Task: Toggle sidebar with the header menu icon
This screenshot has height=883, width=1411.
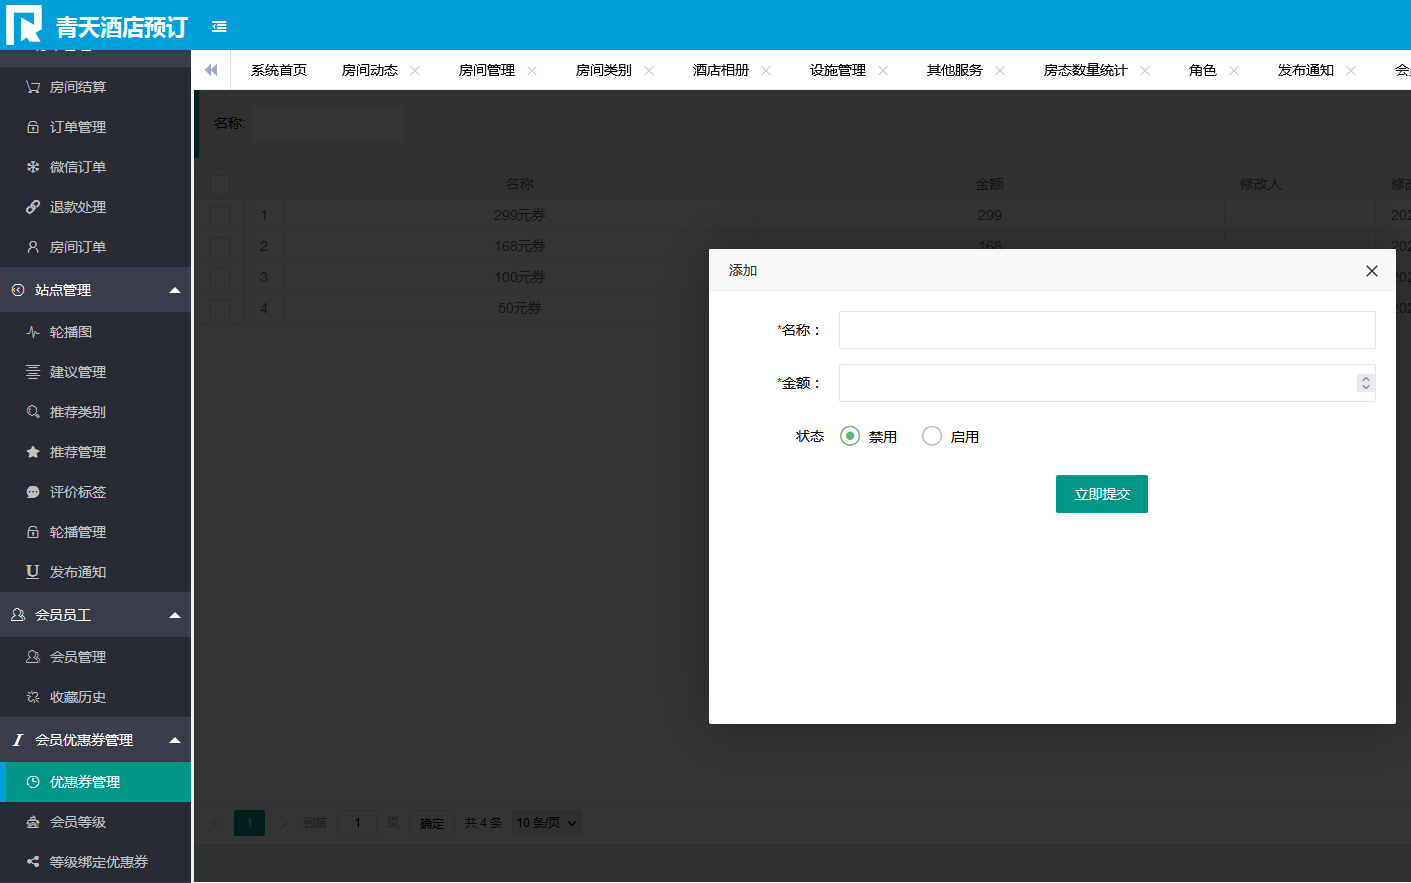Action: [219, 27]
